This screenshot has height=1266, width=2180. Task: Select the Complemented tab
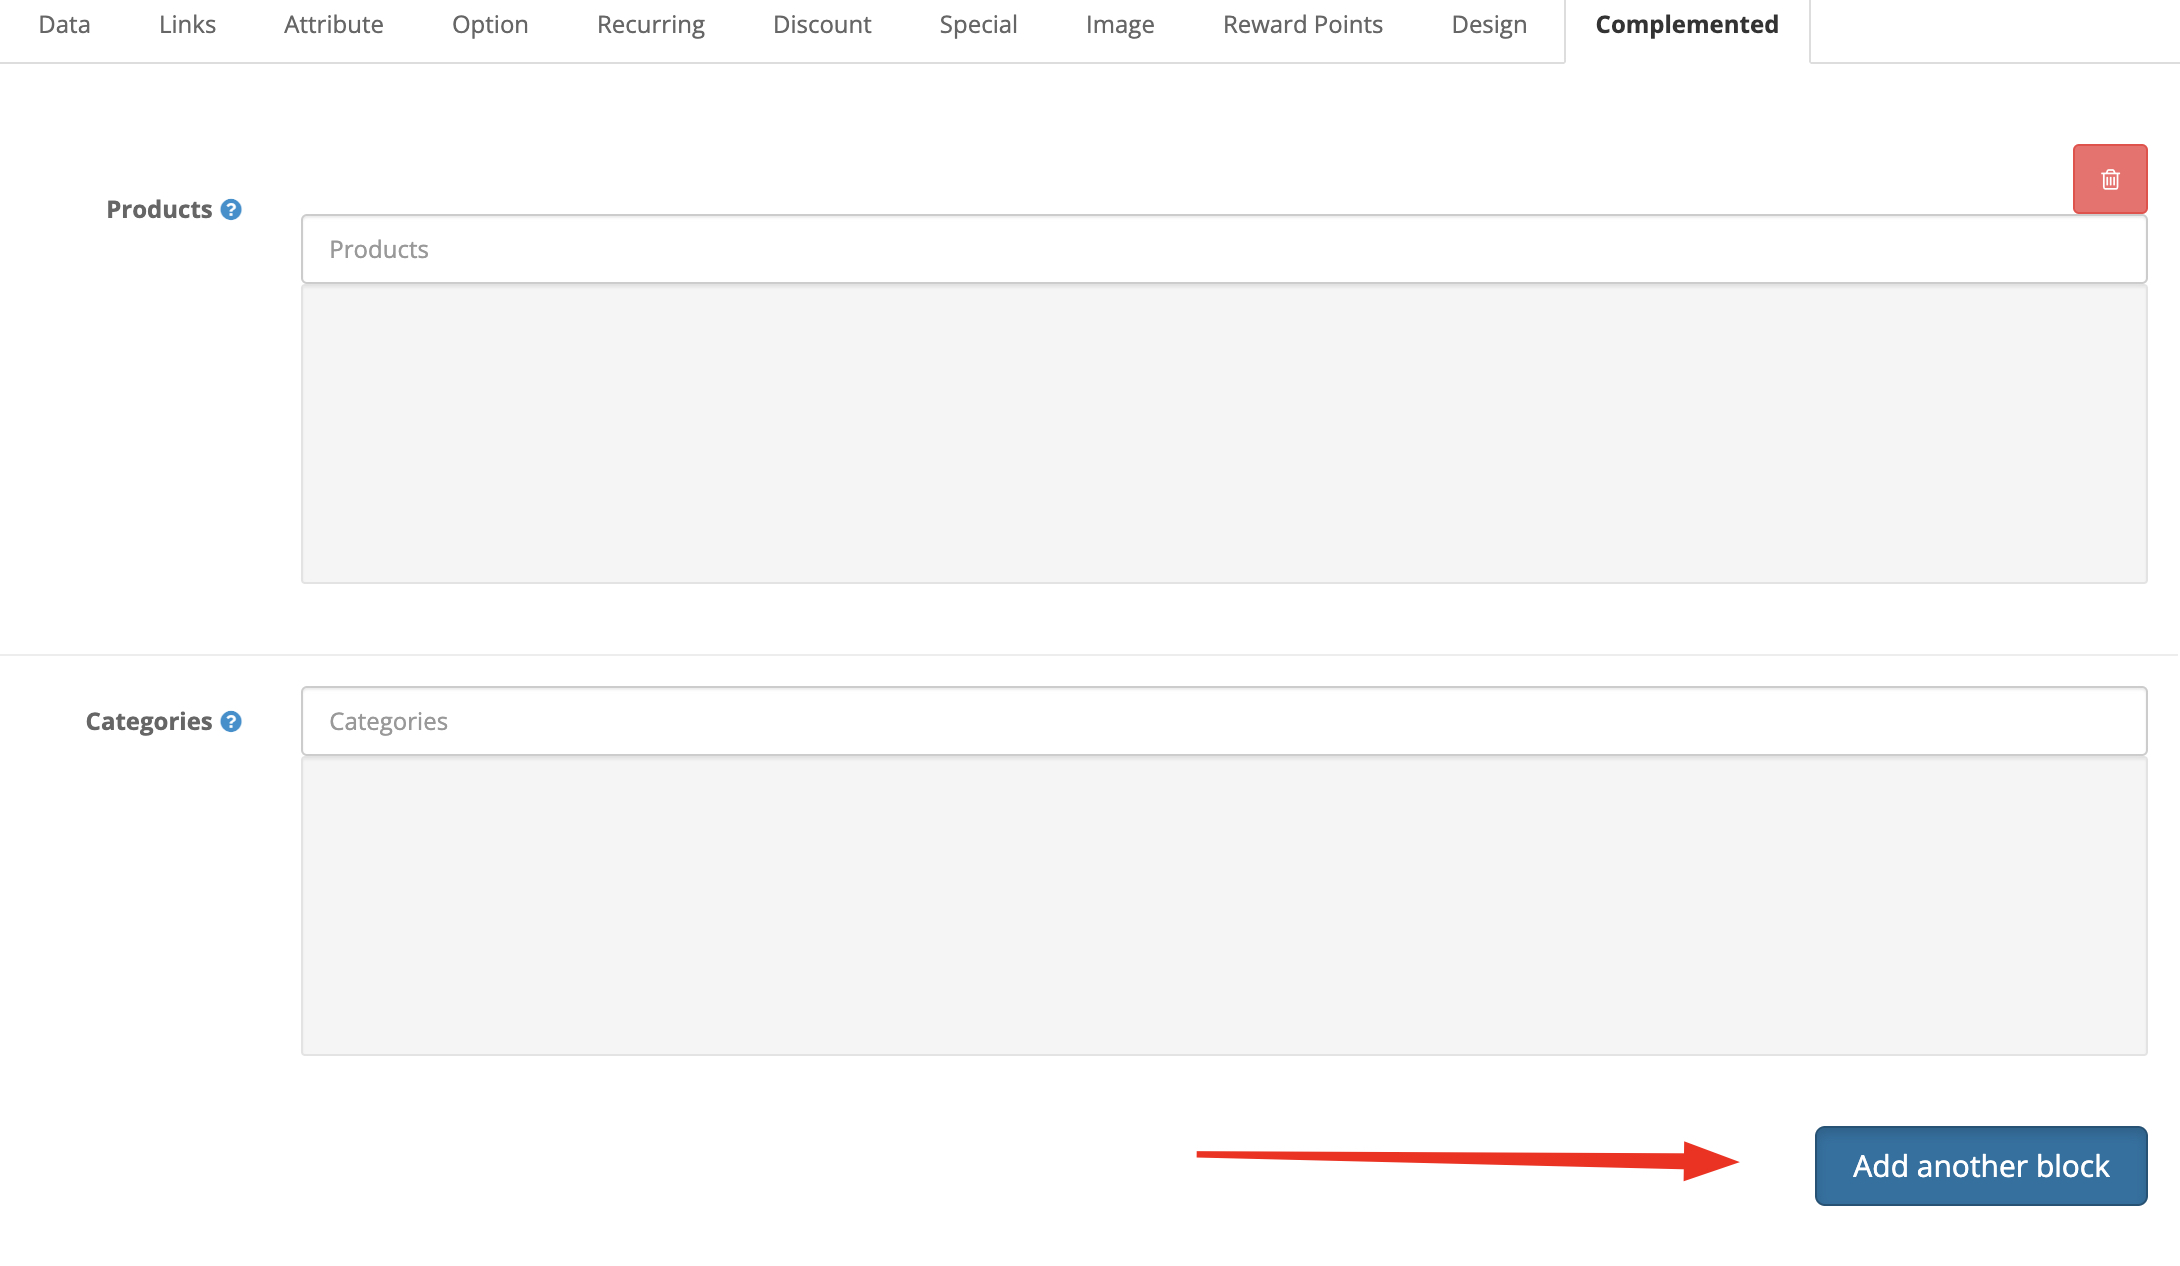coord(1685,24)
